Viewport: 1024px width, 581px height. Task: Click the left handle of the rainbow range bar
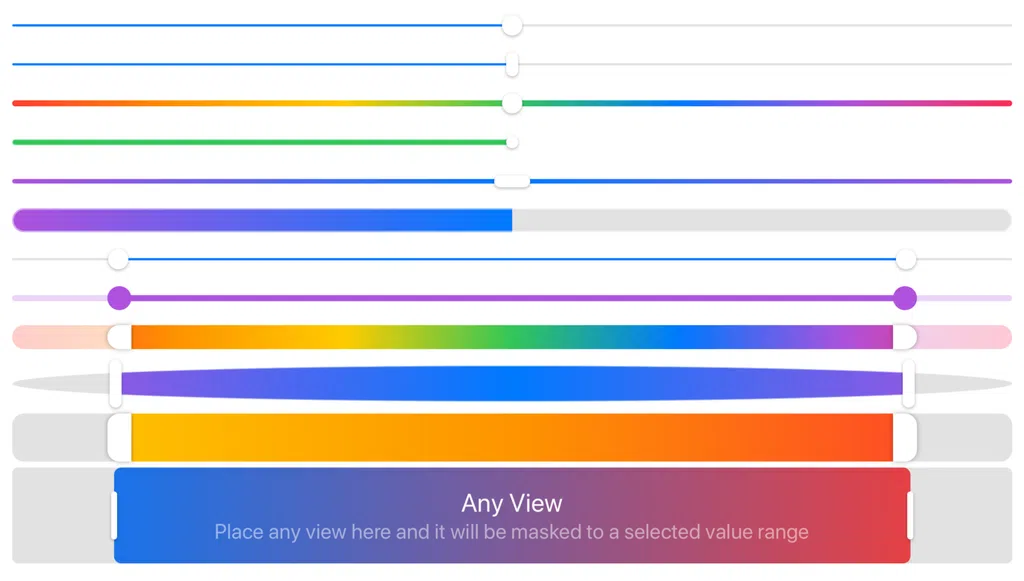(x=120, y=337)
